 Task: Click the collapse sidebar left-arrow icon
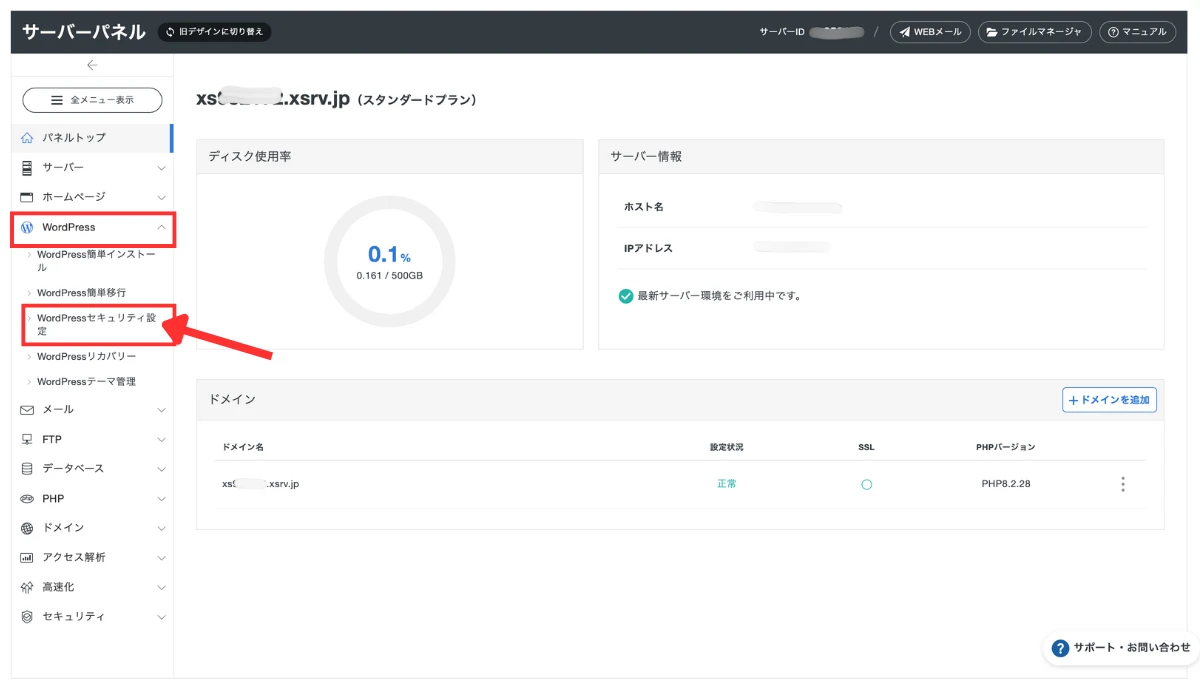pyautogui.click(x=92, y=66)
